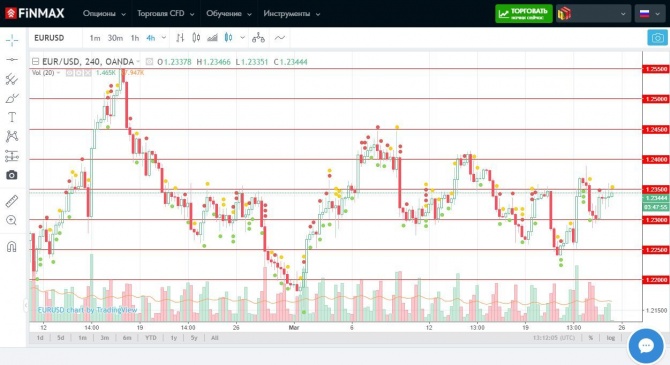This screenshot has height=365, width=670.
Task: Toggle log scale mode
Action: (611, 338)
